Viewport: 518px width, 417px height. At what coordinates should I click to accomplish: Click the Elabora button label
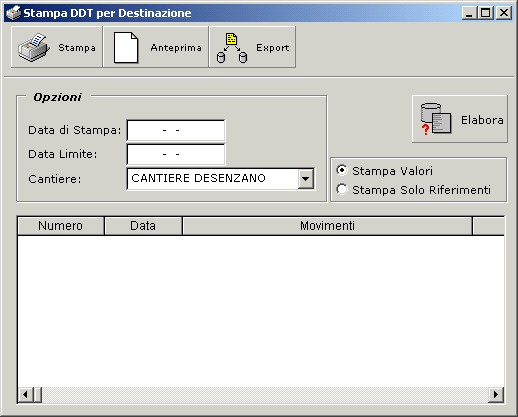[x=482, y=120]
